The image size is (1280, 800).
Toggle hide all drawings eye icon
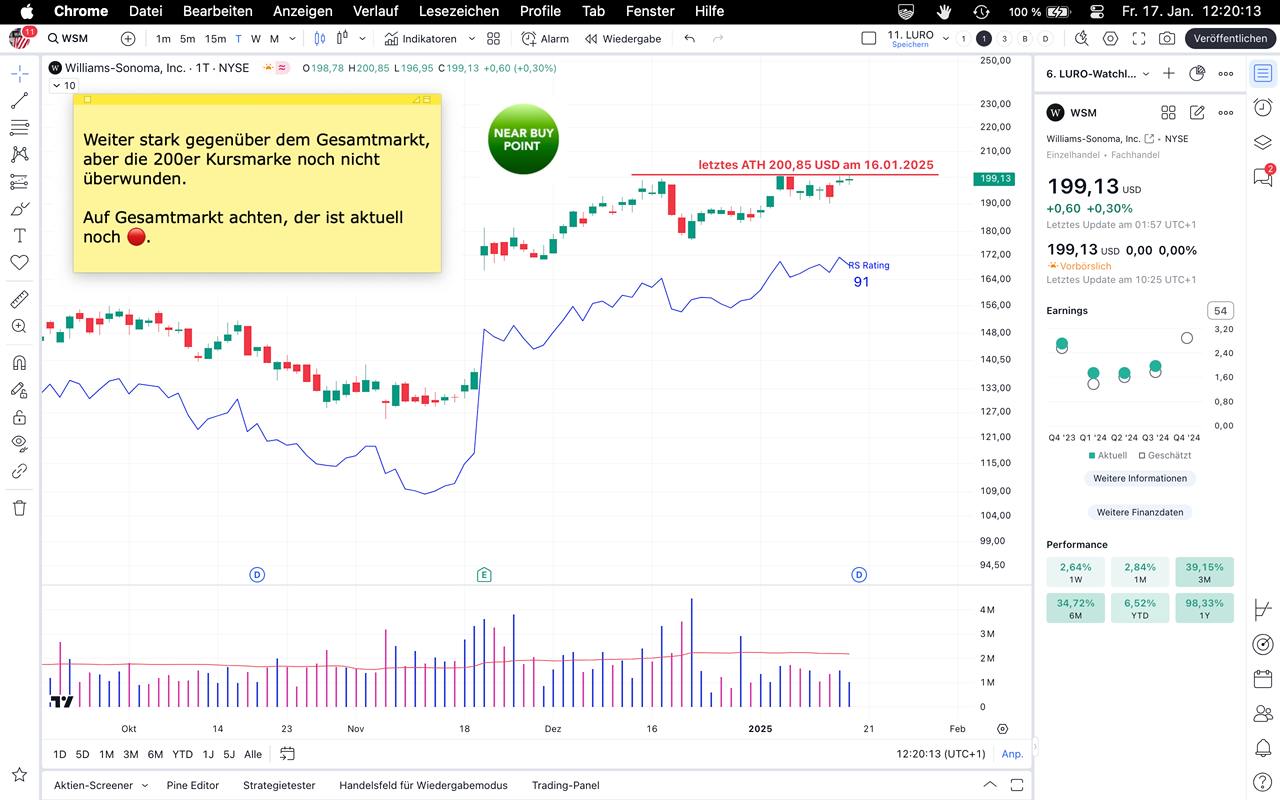tap(19, 442)
